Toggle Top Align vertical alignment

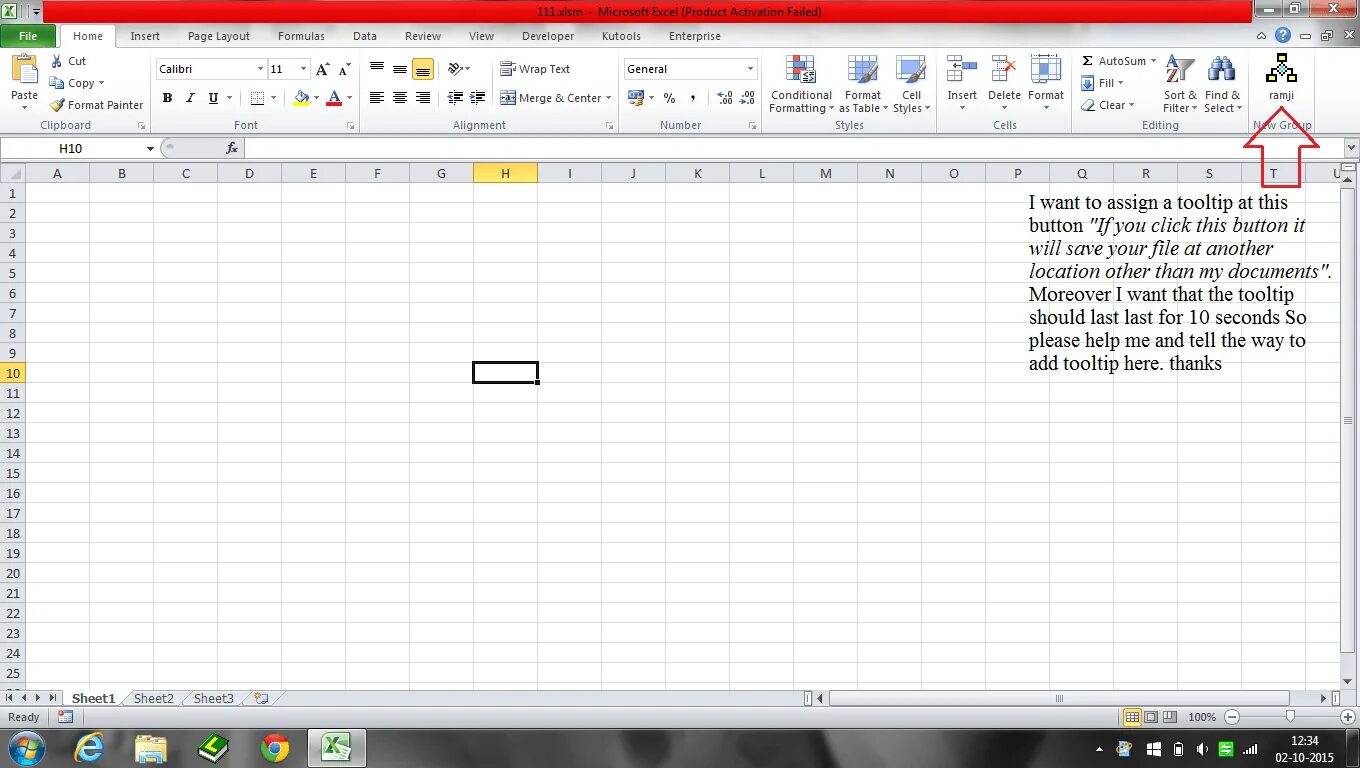tap(377, 69)
